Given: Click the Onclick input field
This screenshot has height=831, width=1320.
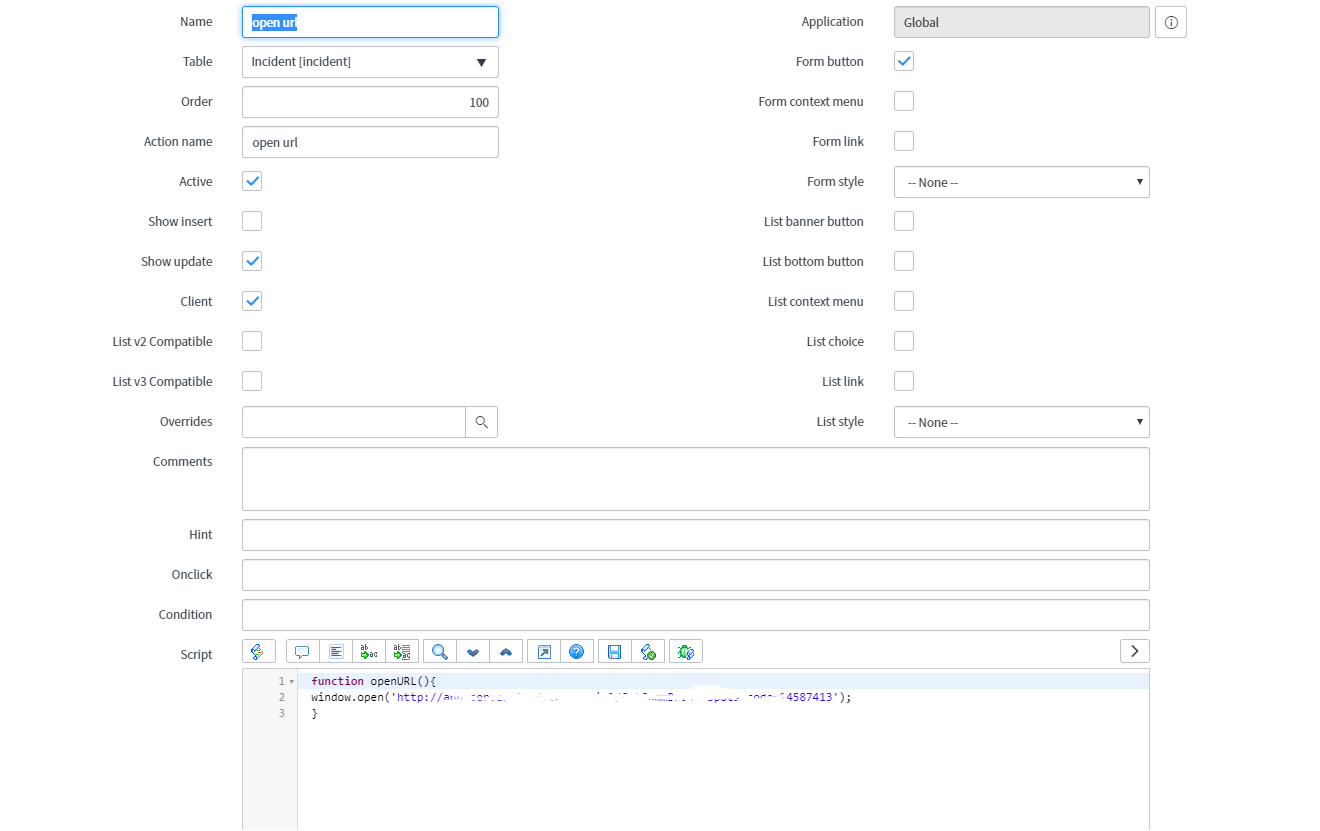Looking at the screenshot, I should pos(696,575).
